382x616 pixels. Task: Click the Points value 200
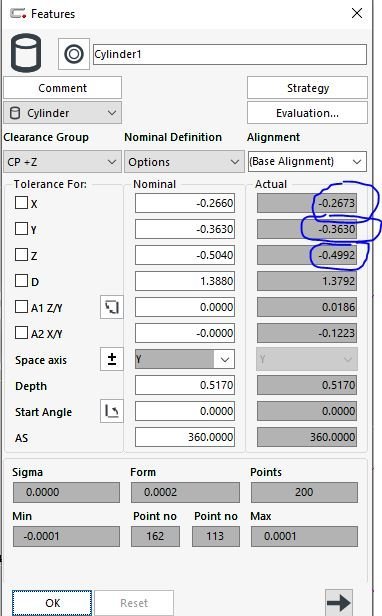[x=304, y=492]
